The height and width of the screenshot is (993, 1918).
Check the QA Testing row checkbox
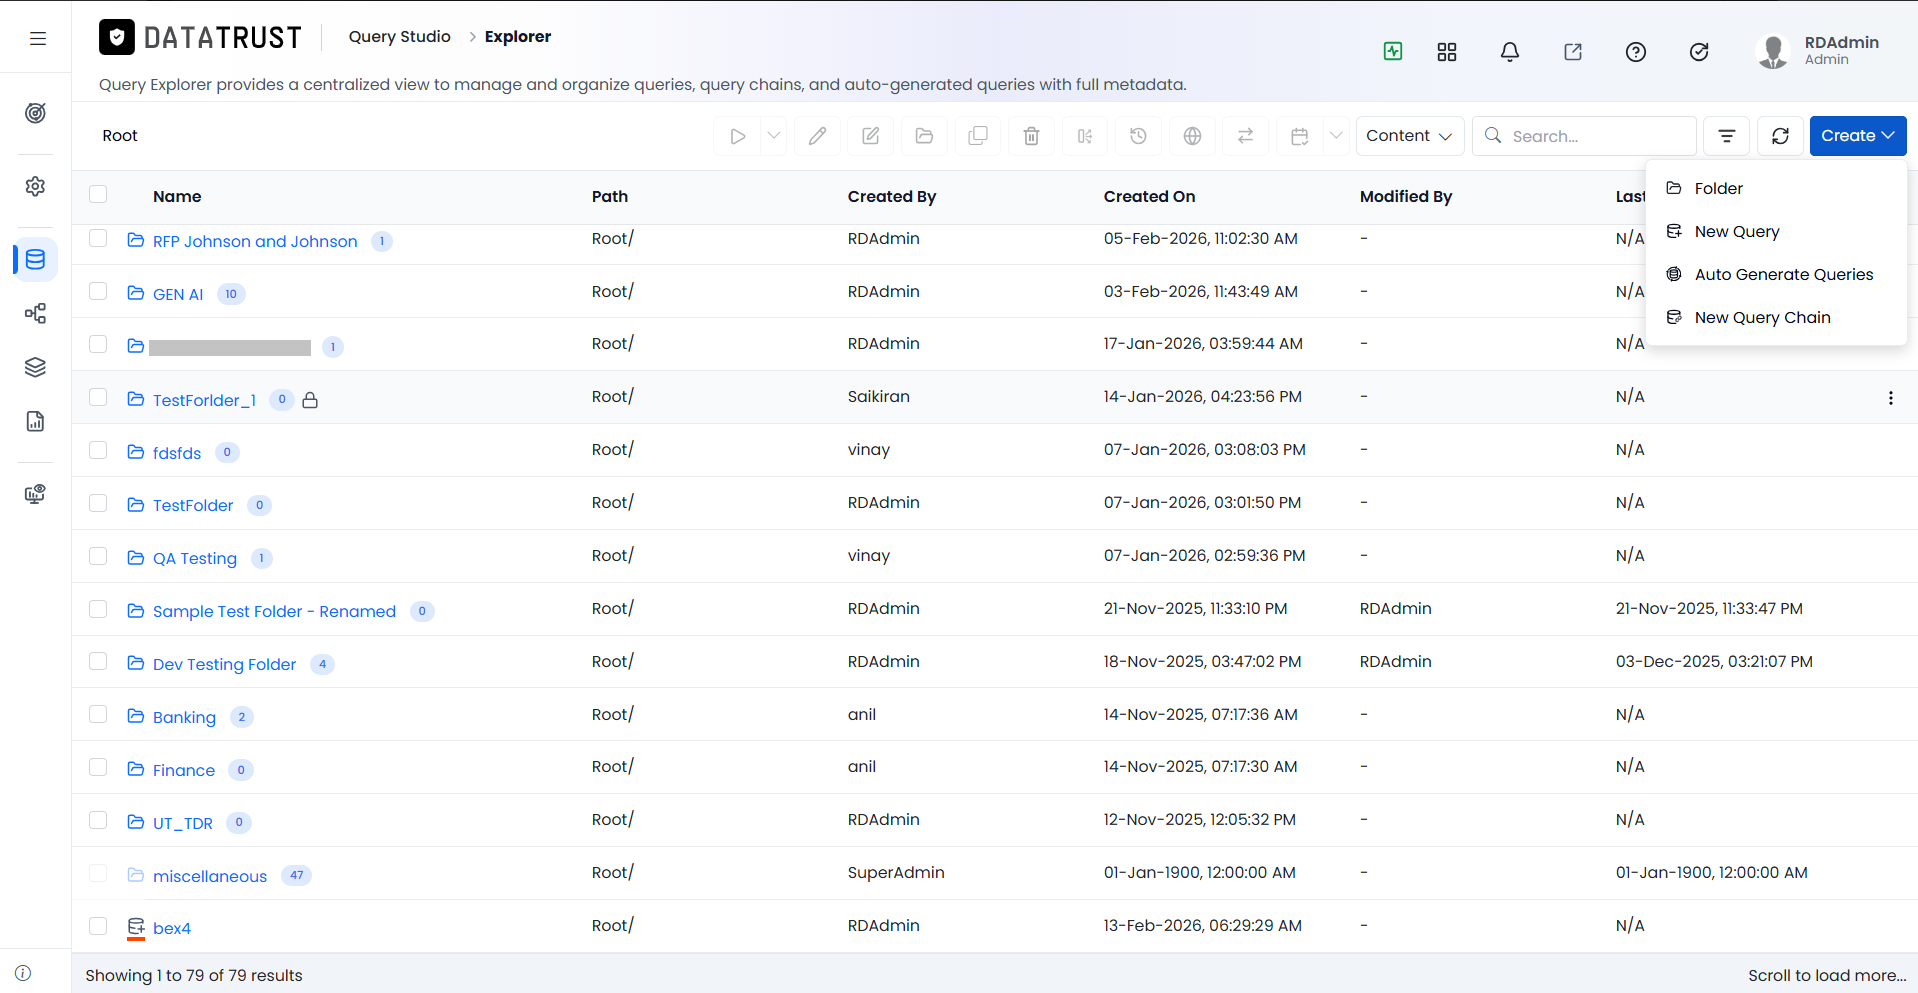click(x=98, y=556)
